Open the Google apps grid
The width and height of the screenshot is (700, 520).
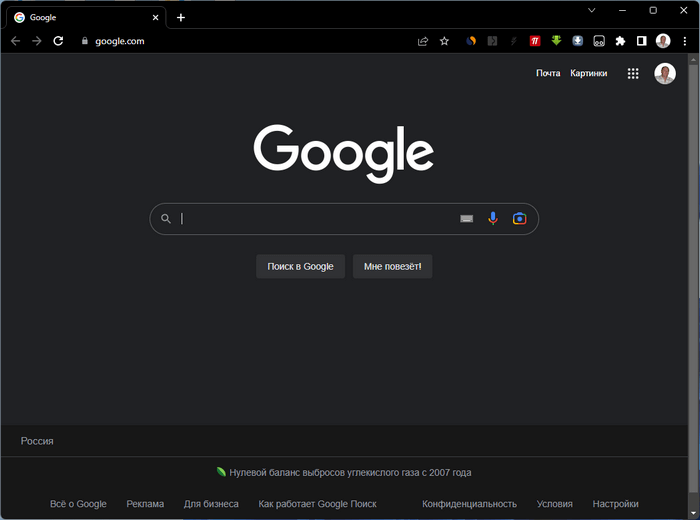pyautogui.click(x=633, y=74)
